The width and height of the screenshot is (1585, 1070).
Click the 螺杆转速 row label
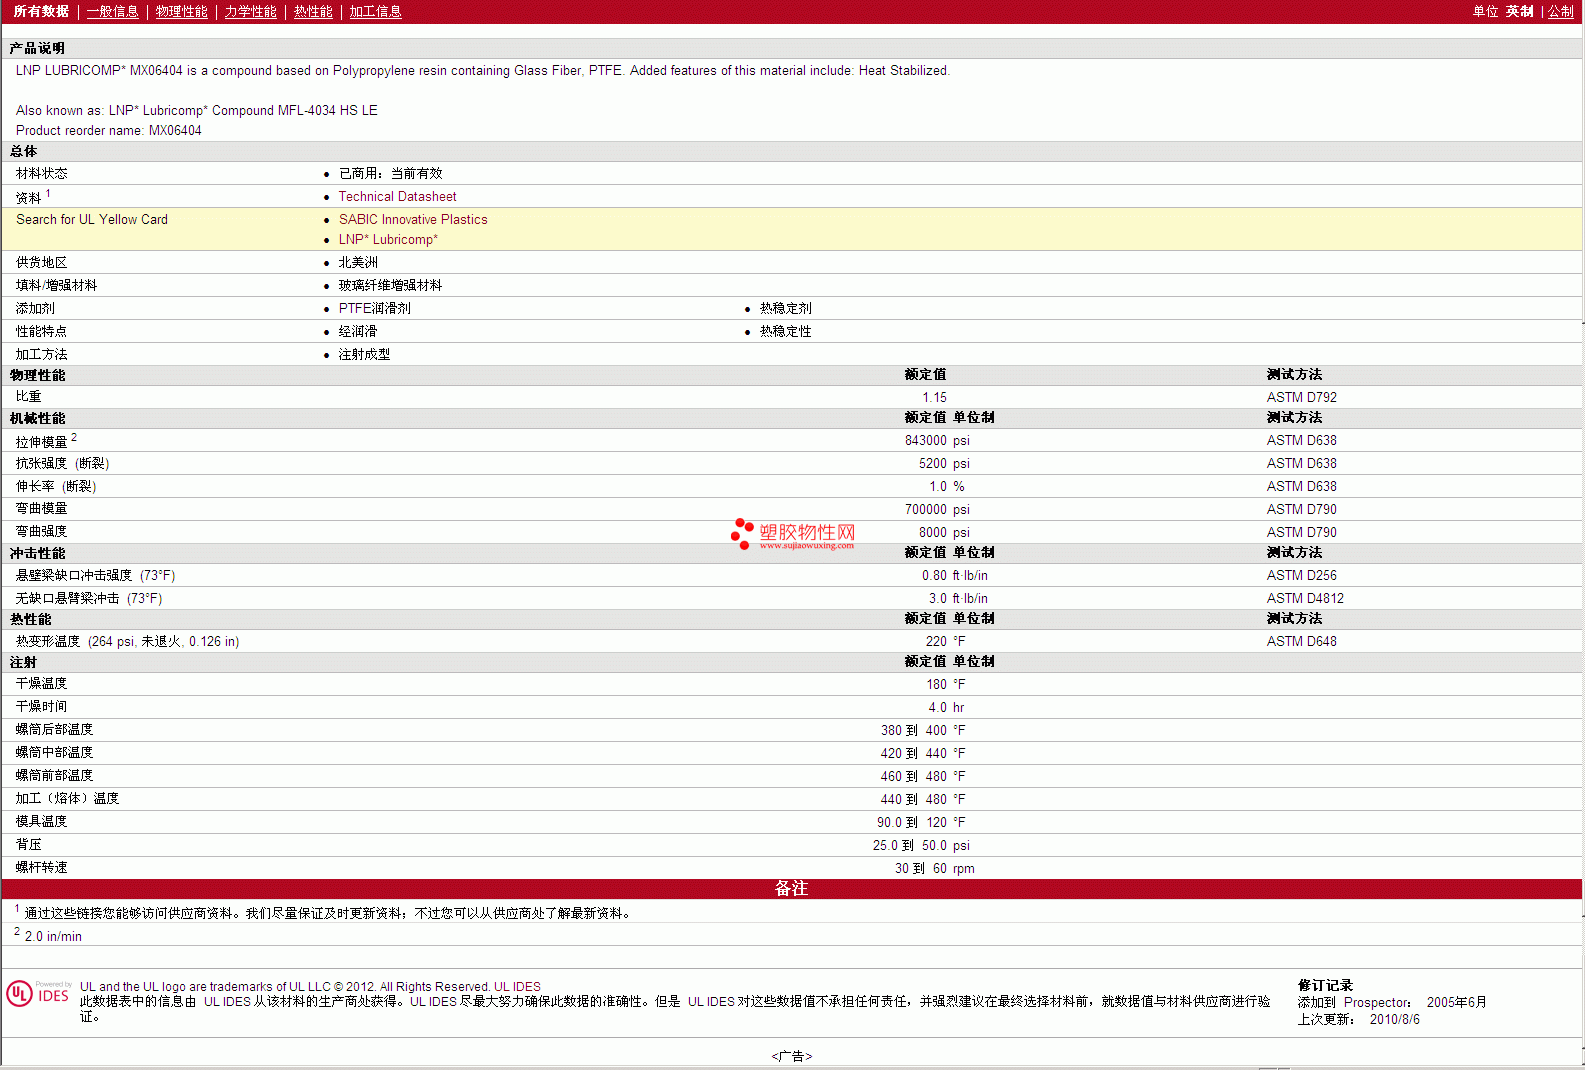coord(42,868)
